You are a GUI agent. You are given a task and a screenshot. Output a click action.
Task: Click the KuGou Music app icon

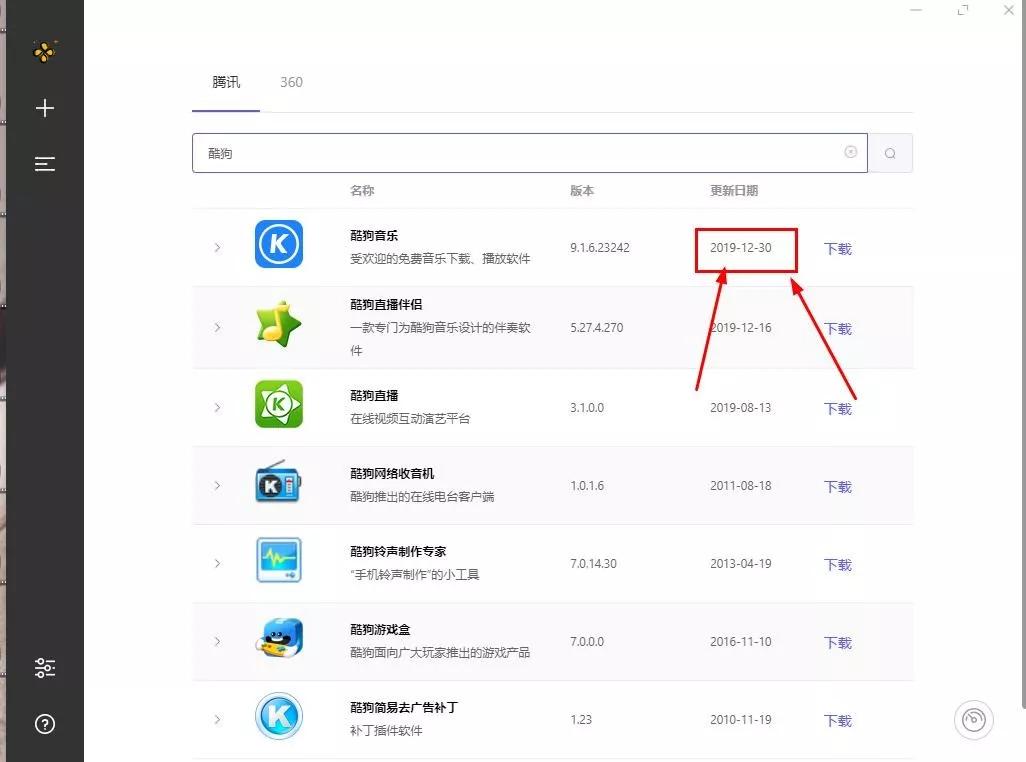click(279, 243)
